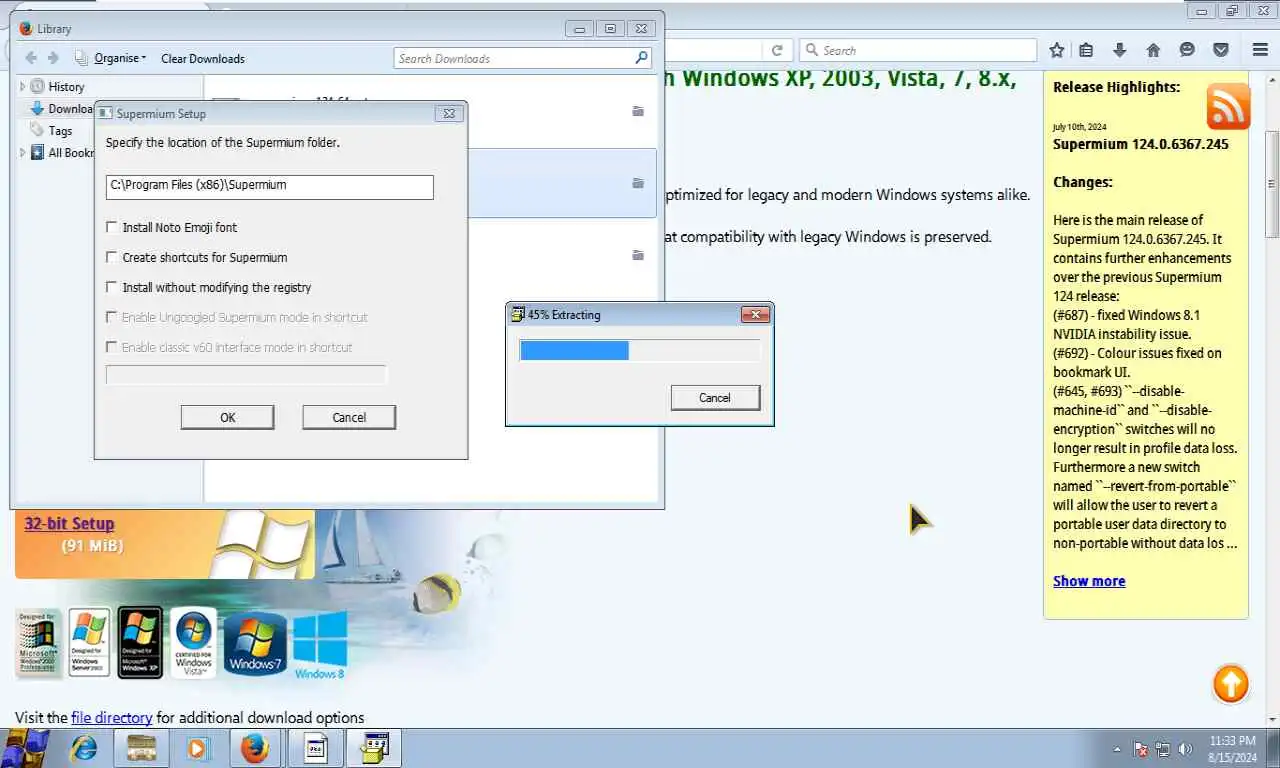The height and width of the screenshot is (768, 1280).
Task: Click the taskbar clock showing 11:33 PM
Action: [1231, 749]
